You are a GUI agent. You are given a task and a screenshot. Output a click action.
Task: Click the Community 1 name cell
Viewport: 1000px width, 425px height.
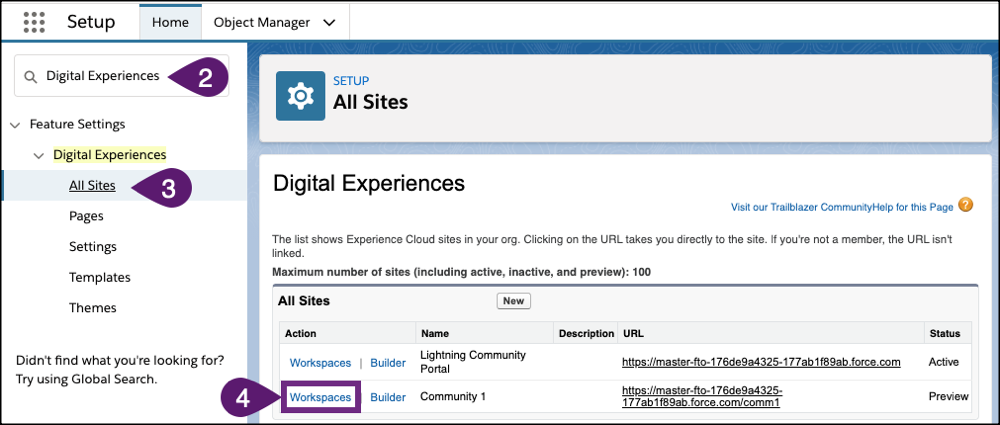[453, 397]
